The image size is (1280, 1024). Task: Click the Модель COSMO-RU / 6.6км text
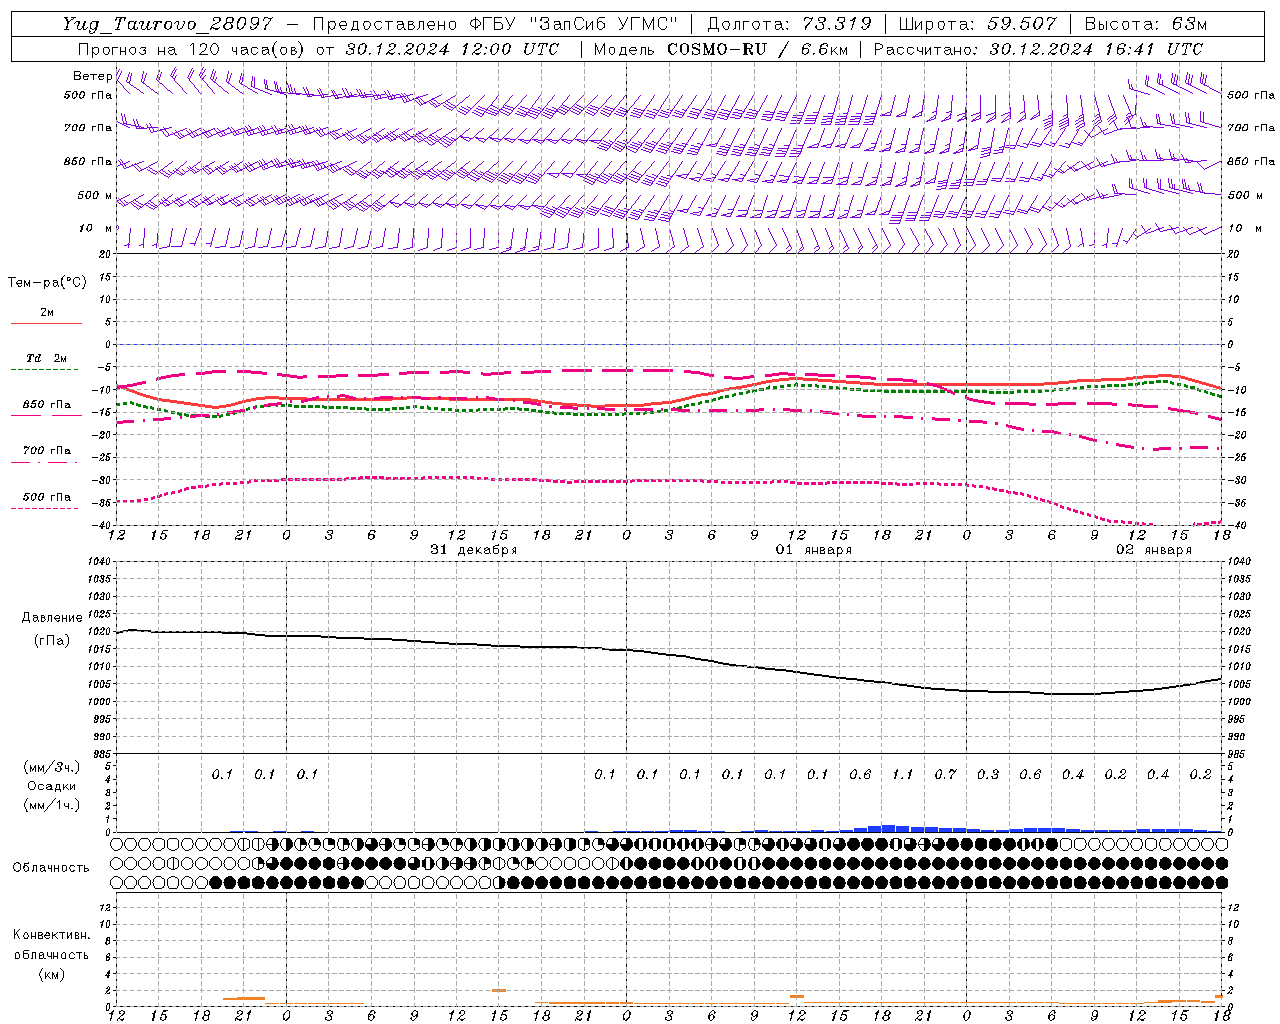(x=720, y=49)
